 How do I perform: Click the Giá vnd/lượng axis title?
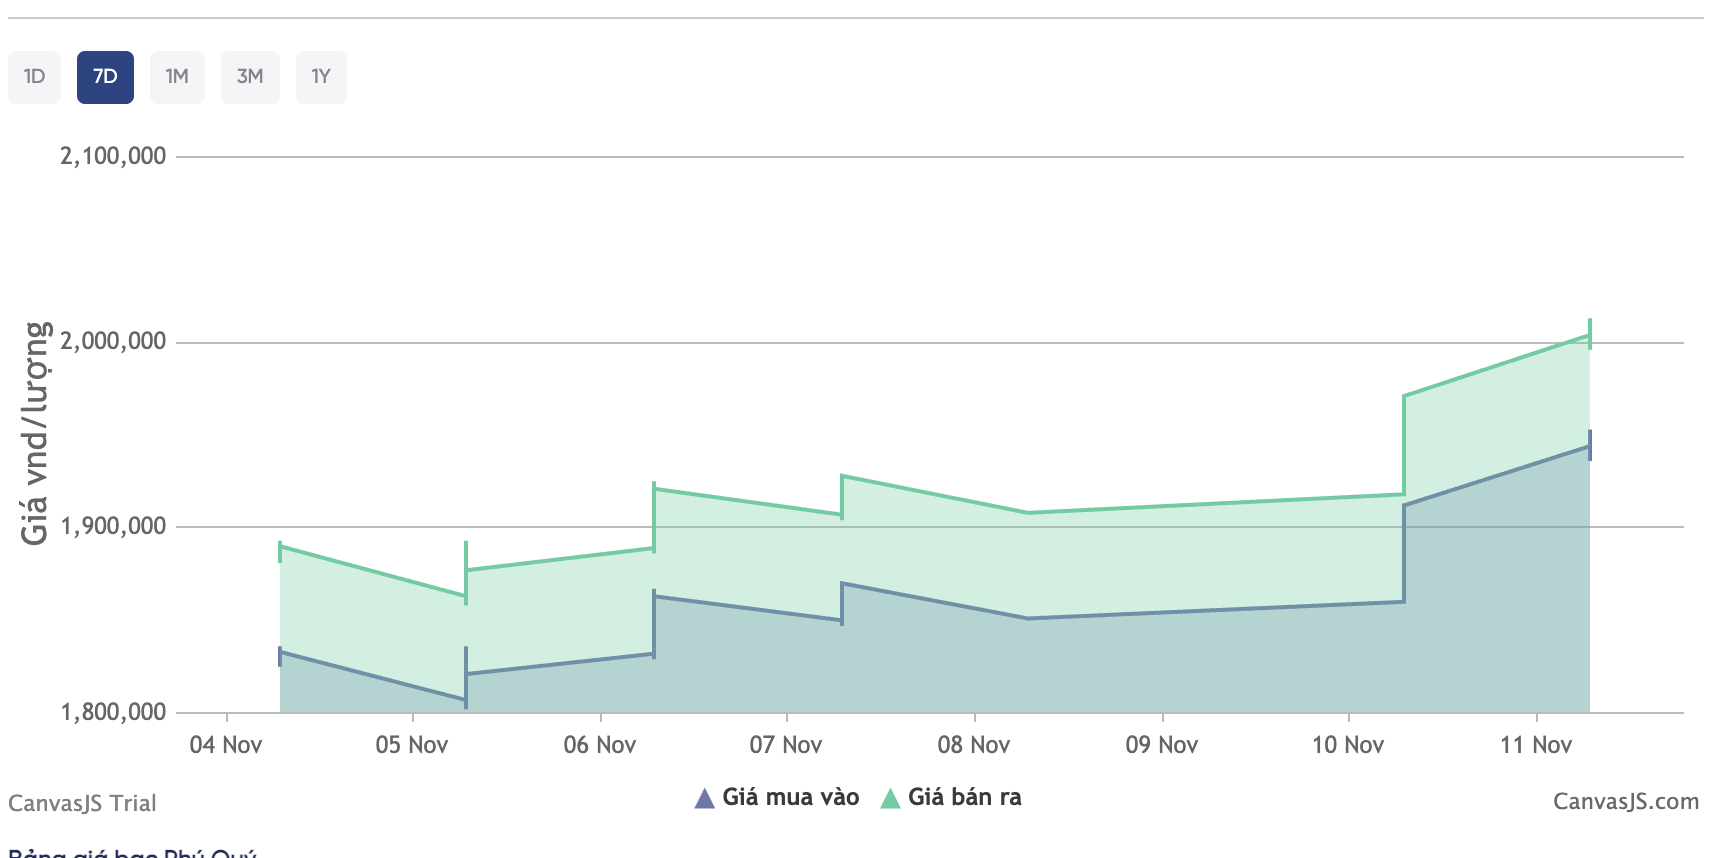35,433
